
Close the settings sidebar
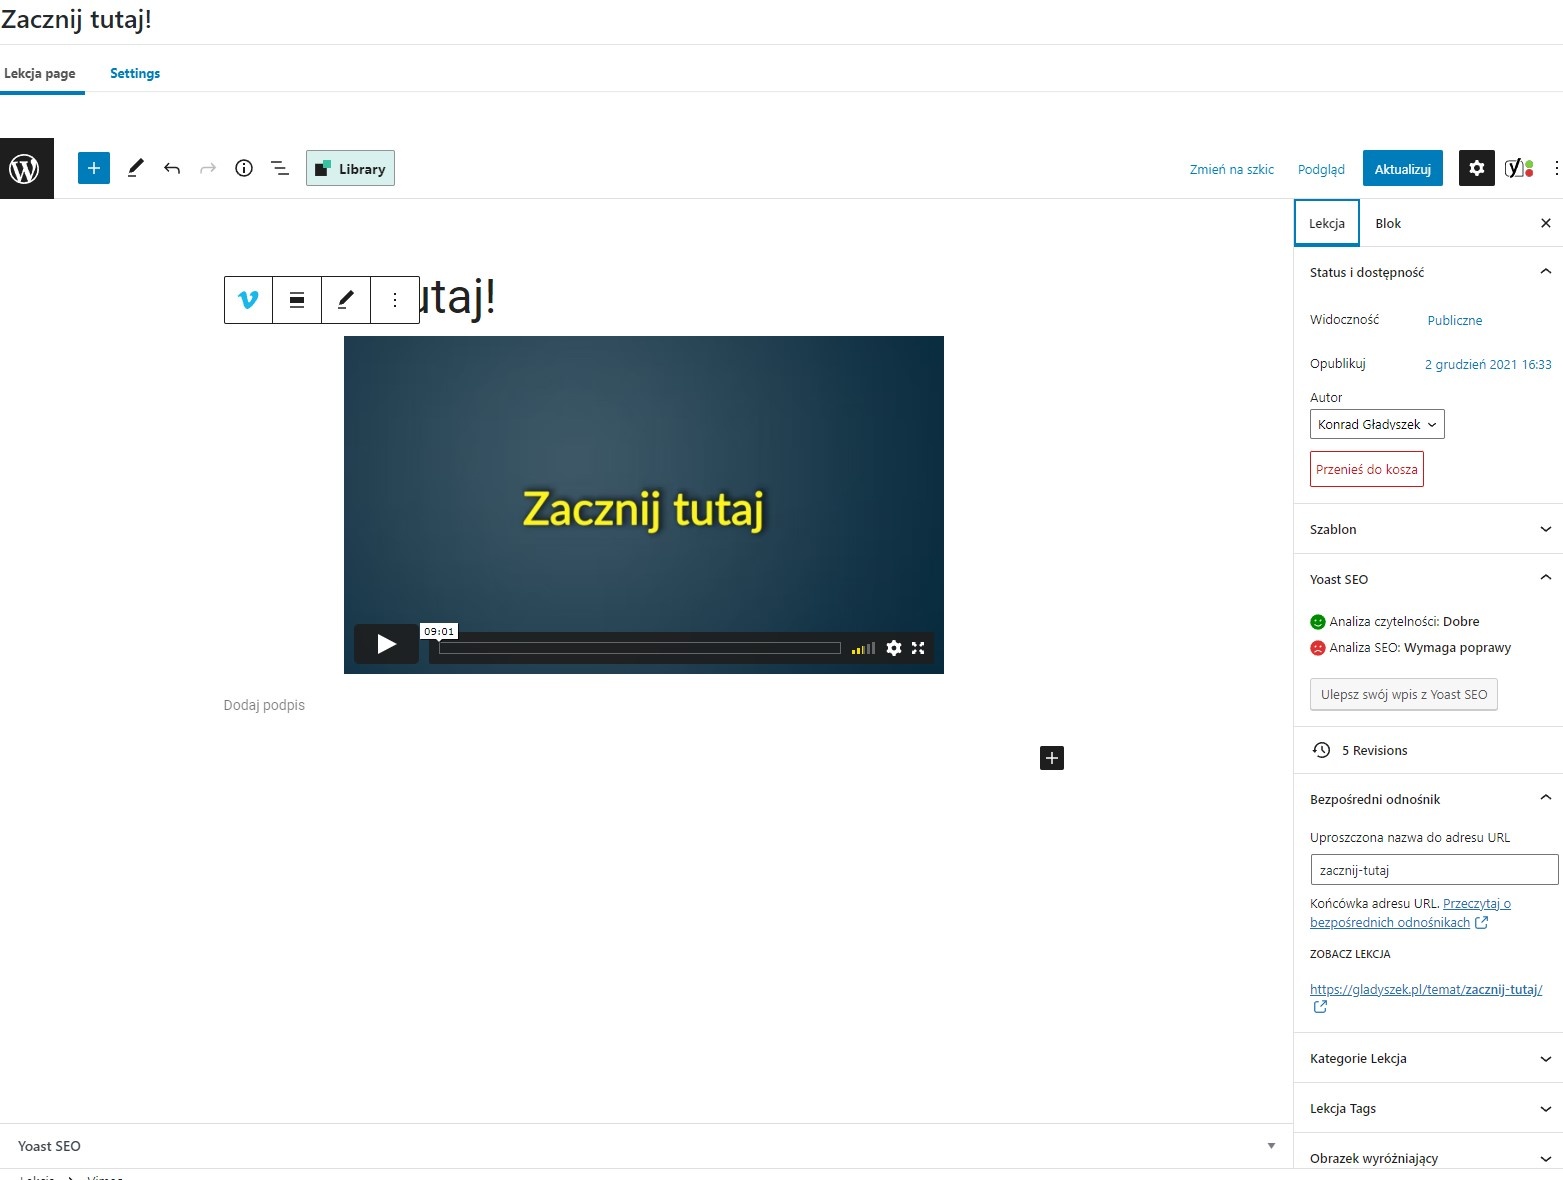[x=1545, y=223]
